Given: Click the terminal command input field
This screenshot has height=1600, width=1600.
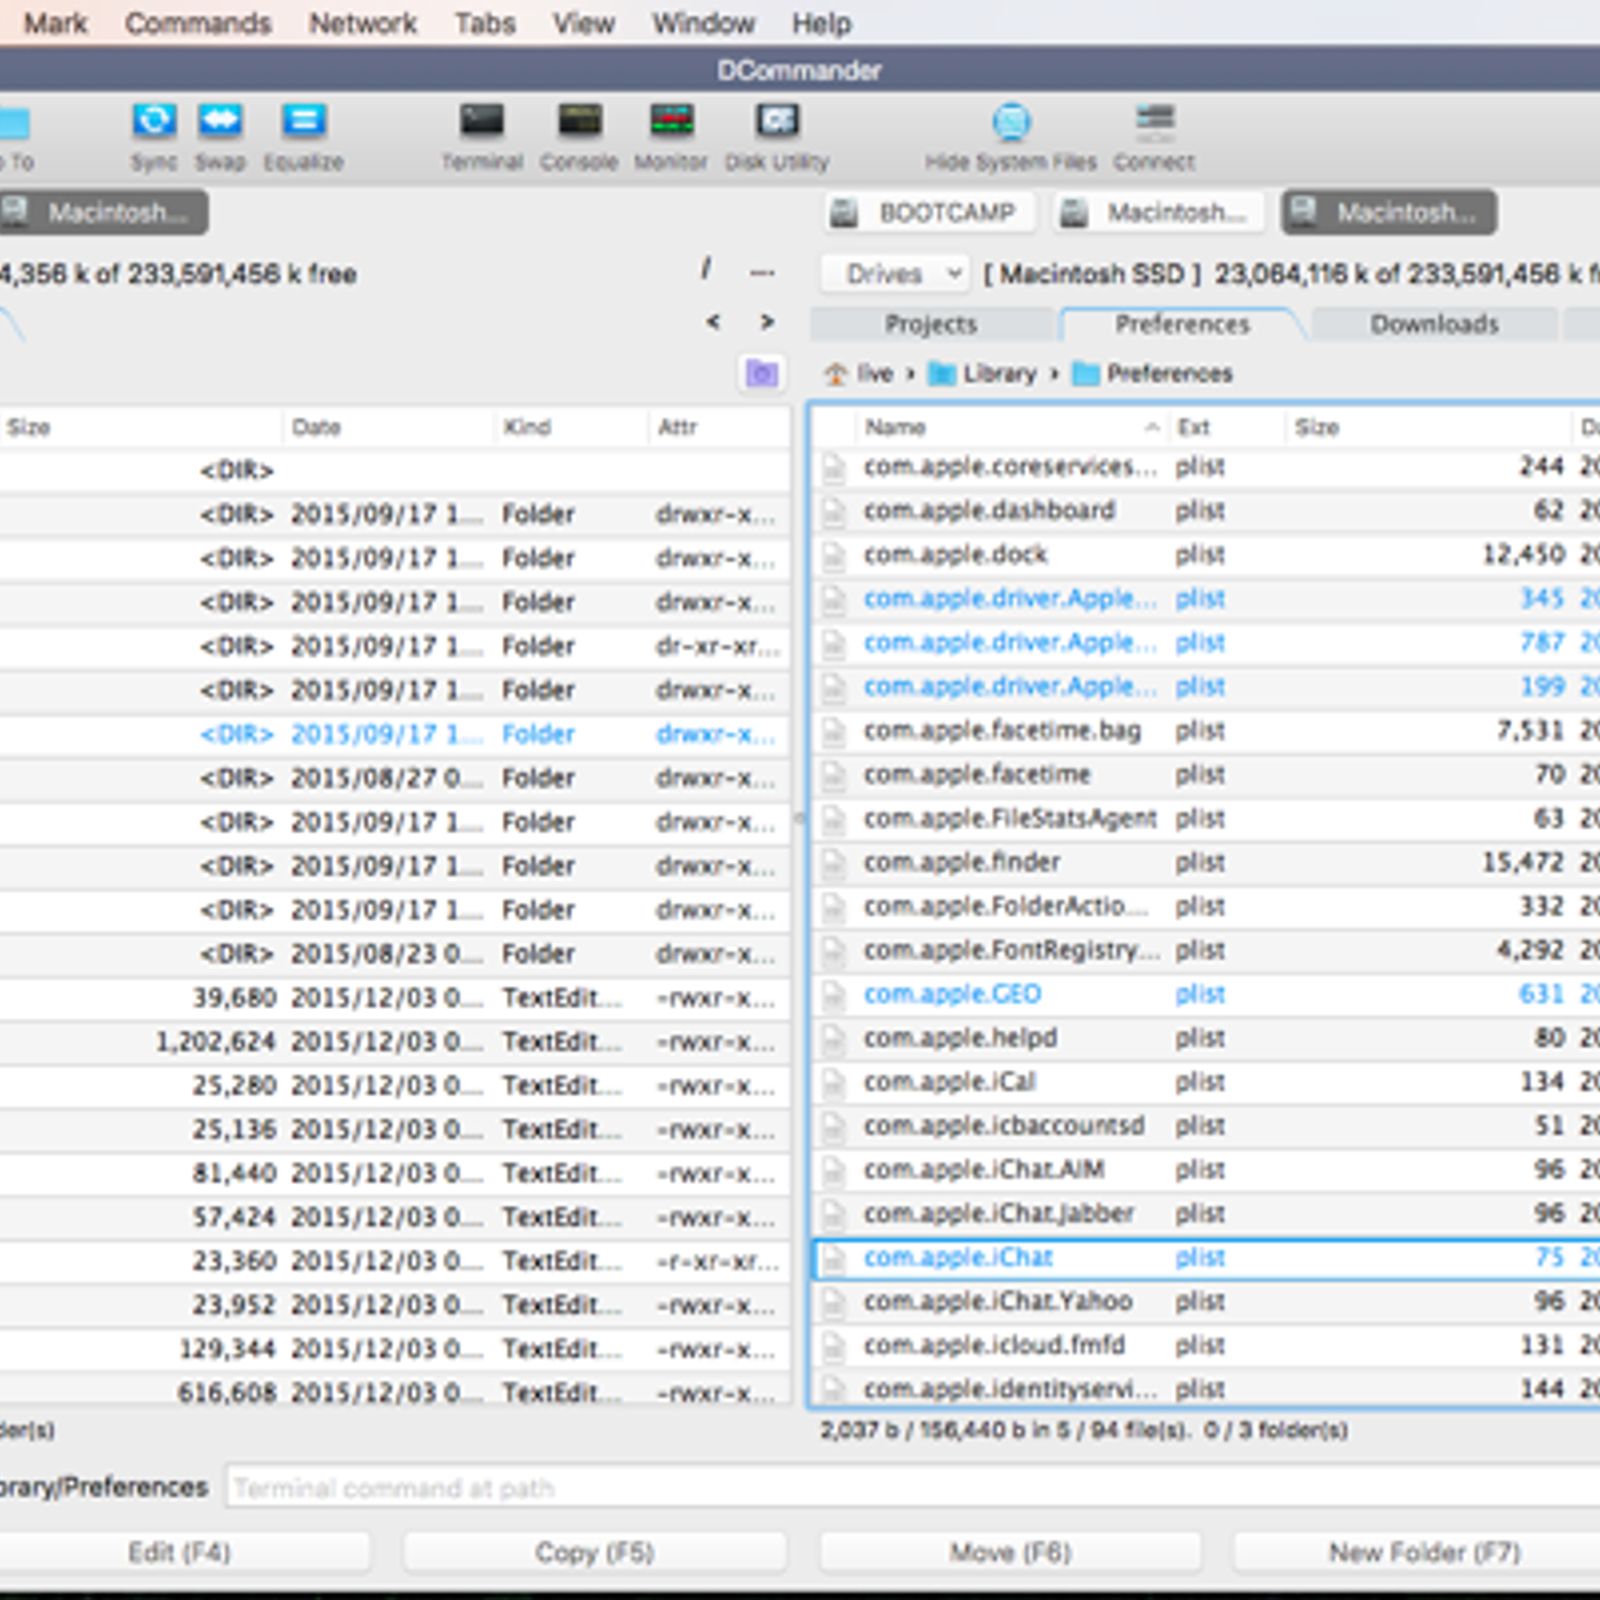Looking at the screenshot, I should point(912,1488).
